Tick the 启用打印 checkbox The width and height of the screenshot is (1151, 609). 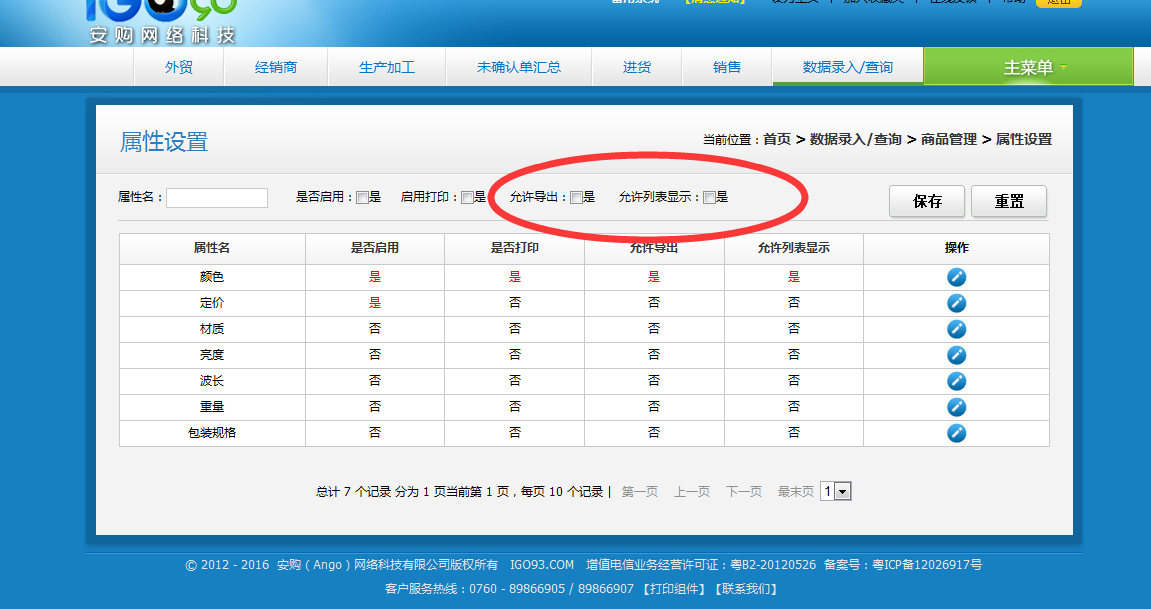coord(467,198)
